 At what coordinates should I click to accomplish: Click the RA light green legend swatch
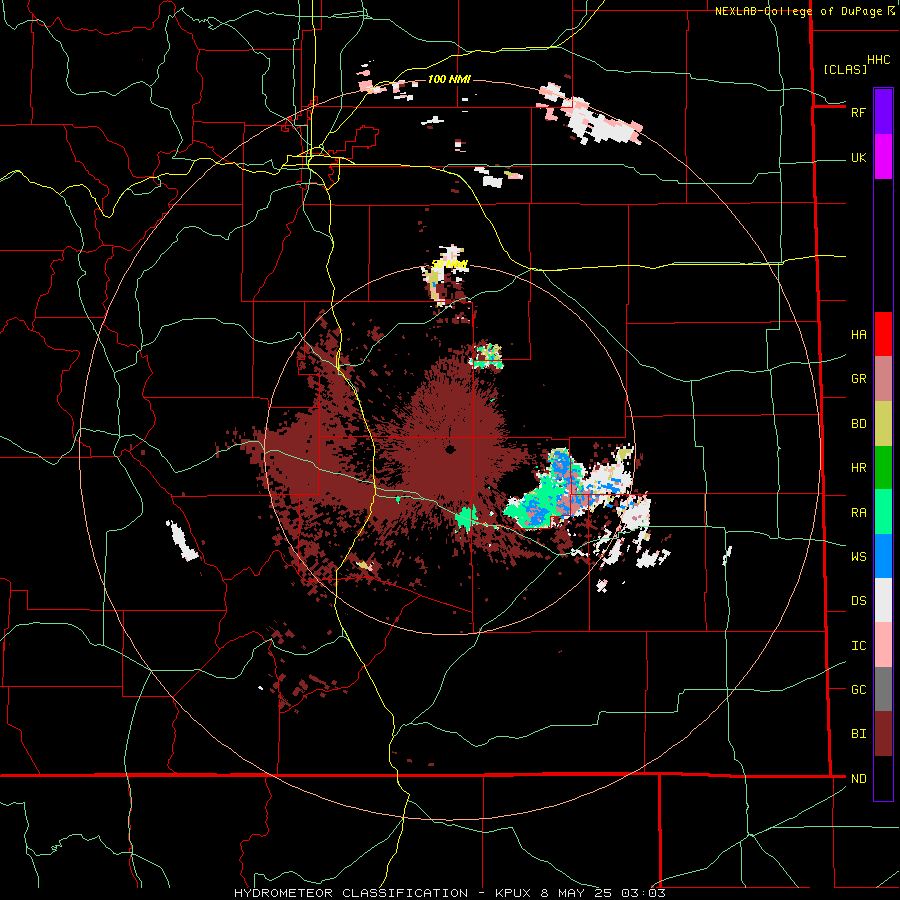click(x=883, y=512)
